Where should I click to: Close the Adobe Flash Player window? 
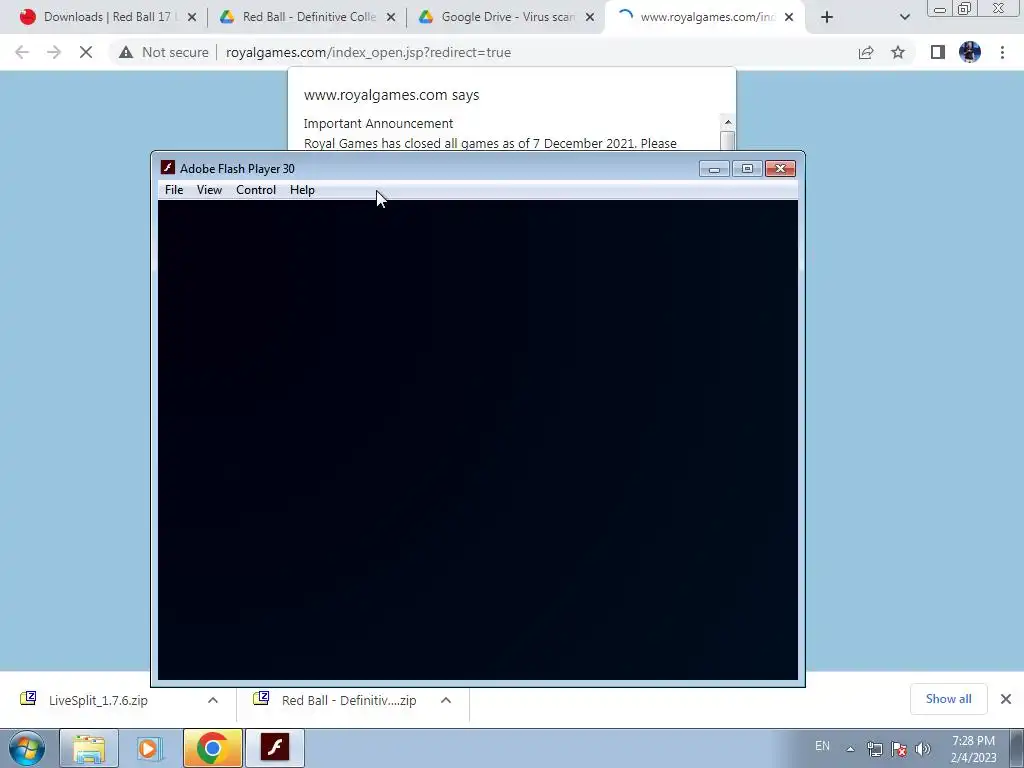780,169
